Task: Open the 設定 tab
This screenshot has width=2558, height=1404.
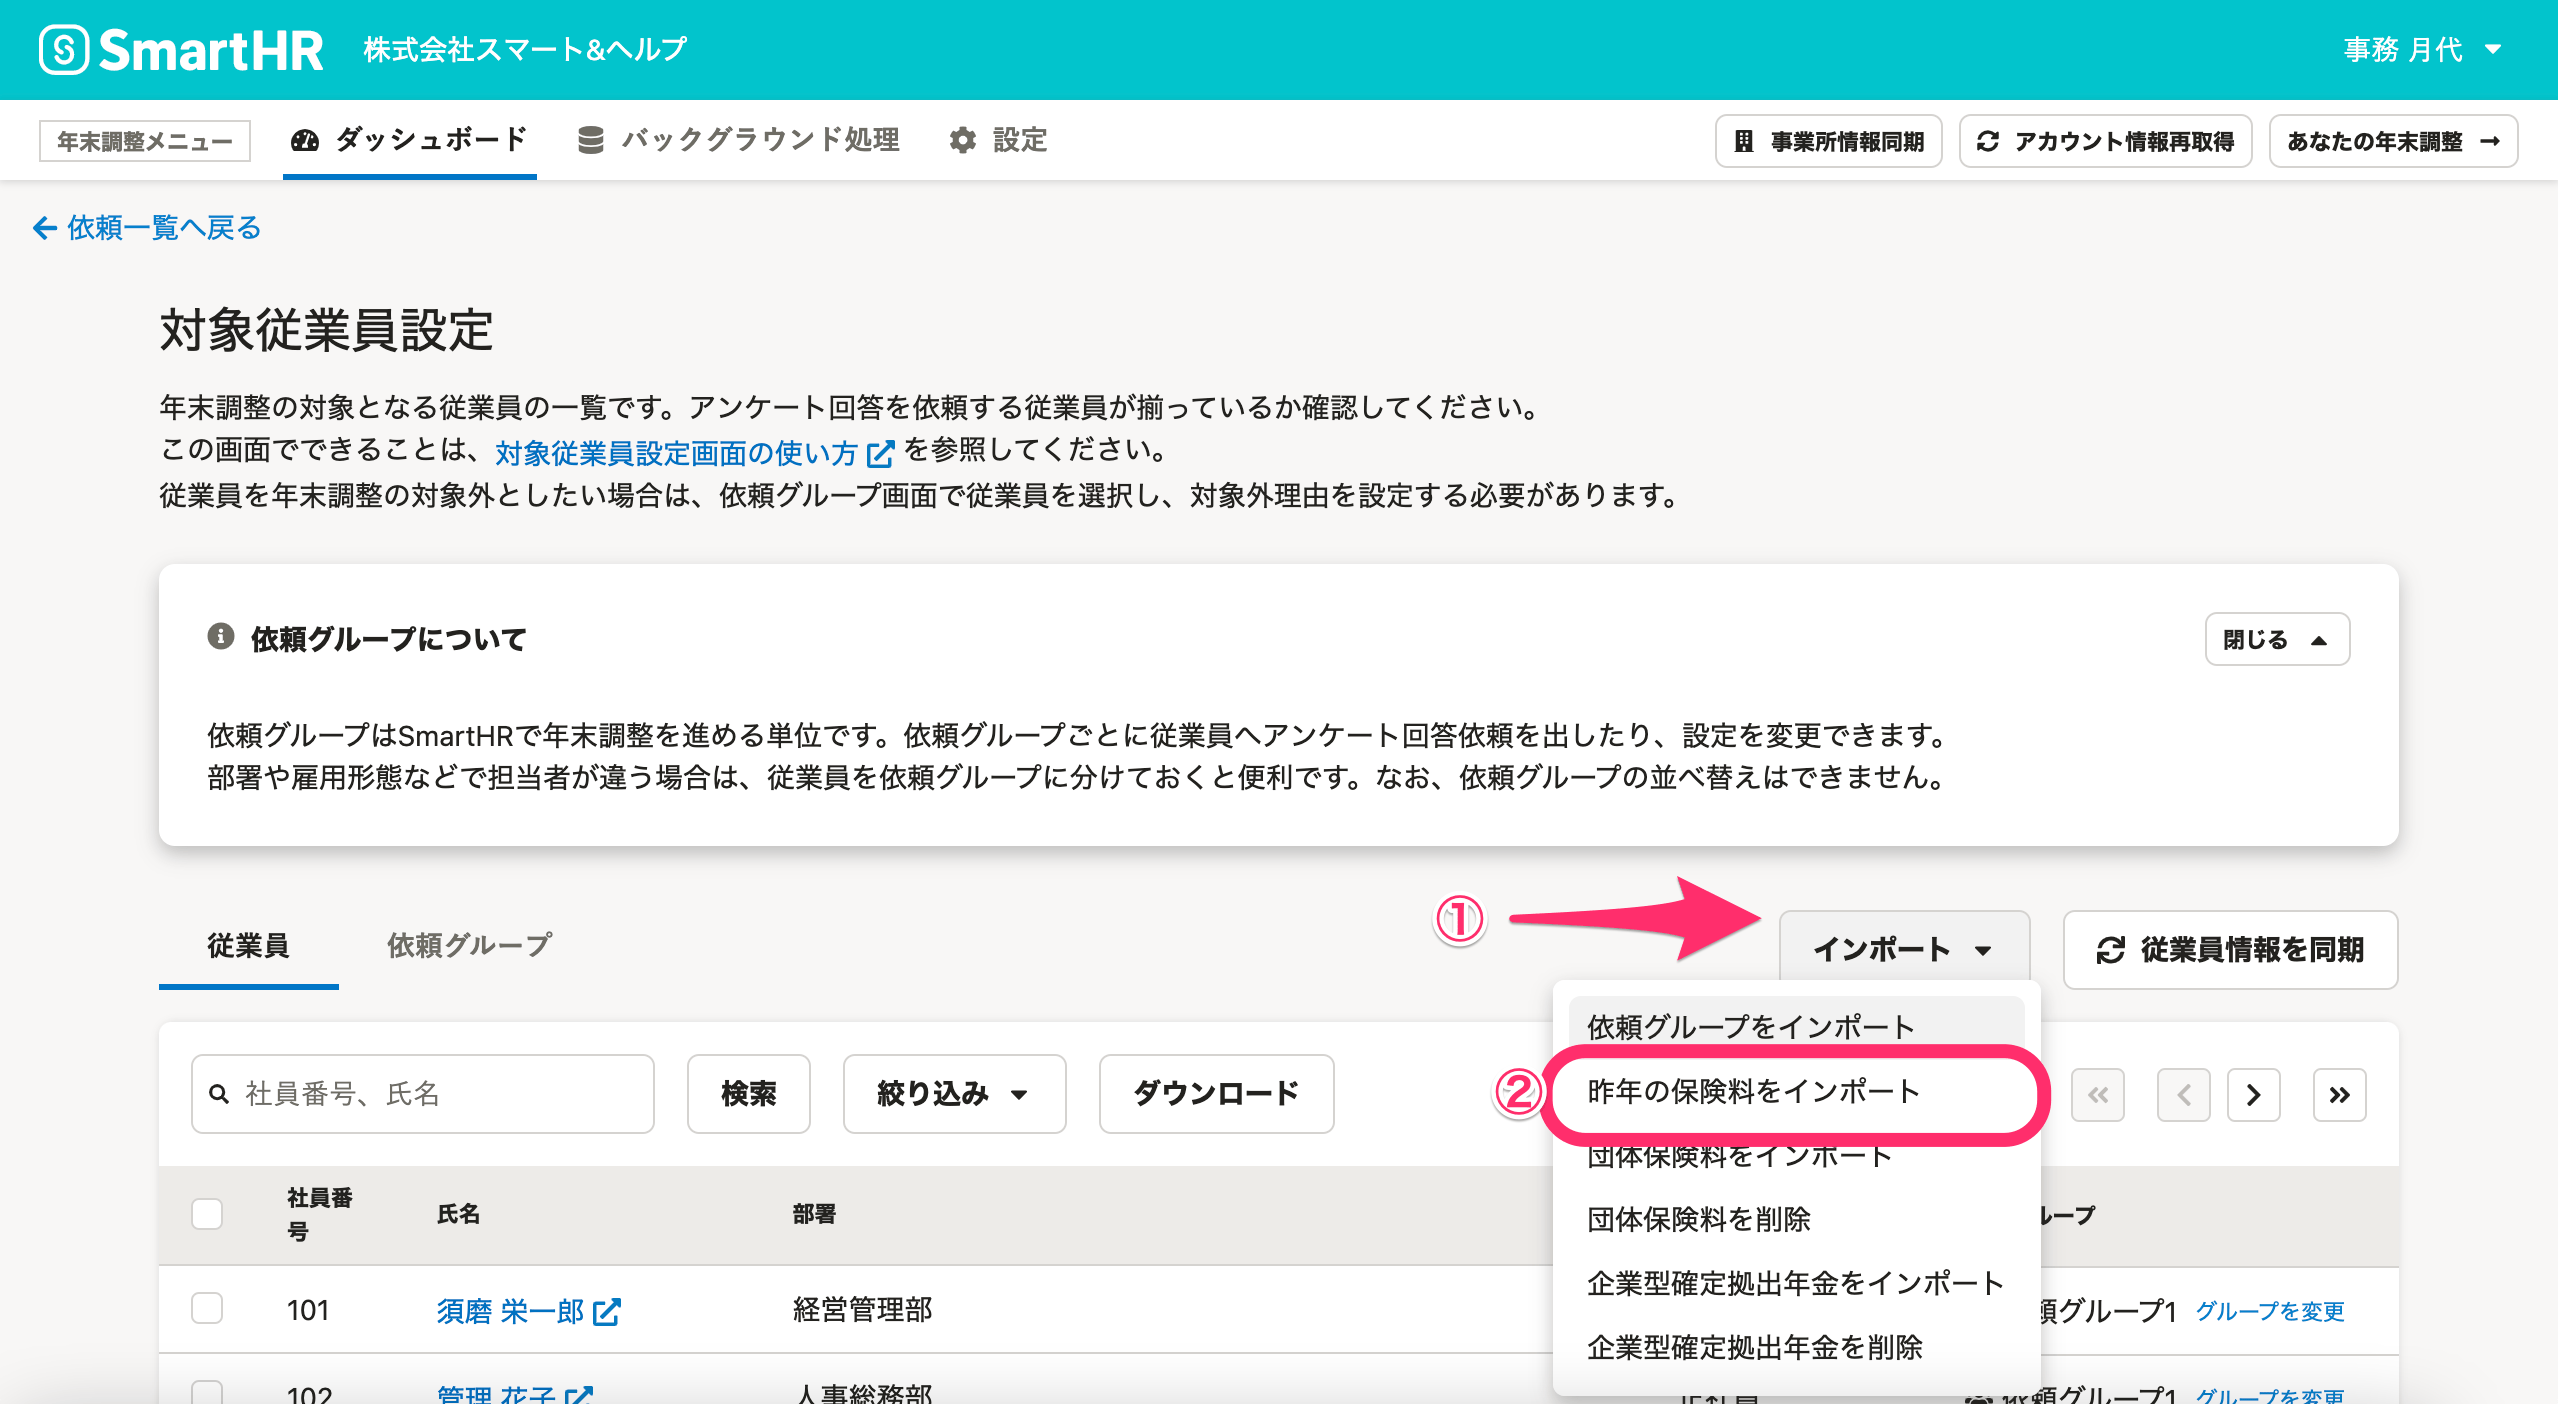Action: point(998,140)
